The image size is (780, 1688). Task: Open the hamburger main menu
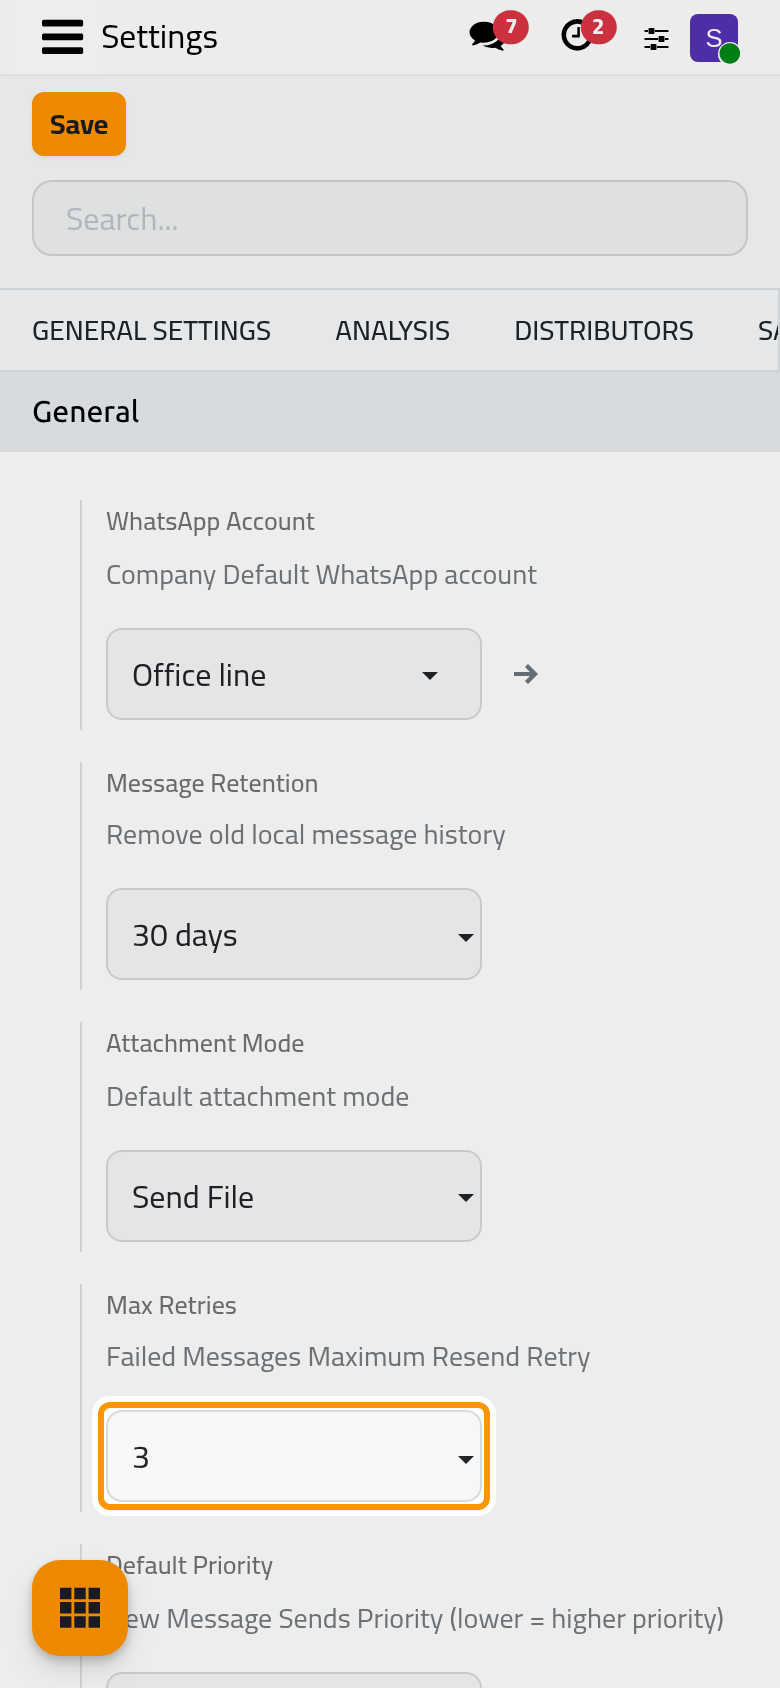[62, 37]
